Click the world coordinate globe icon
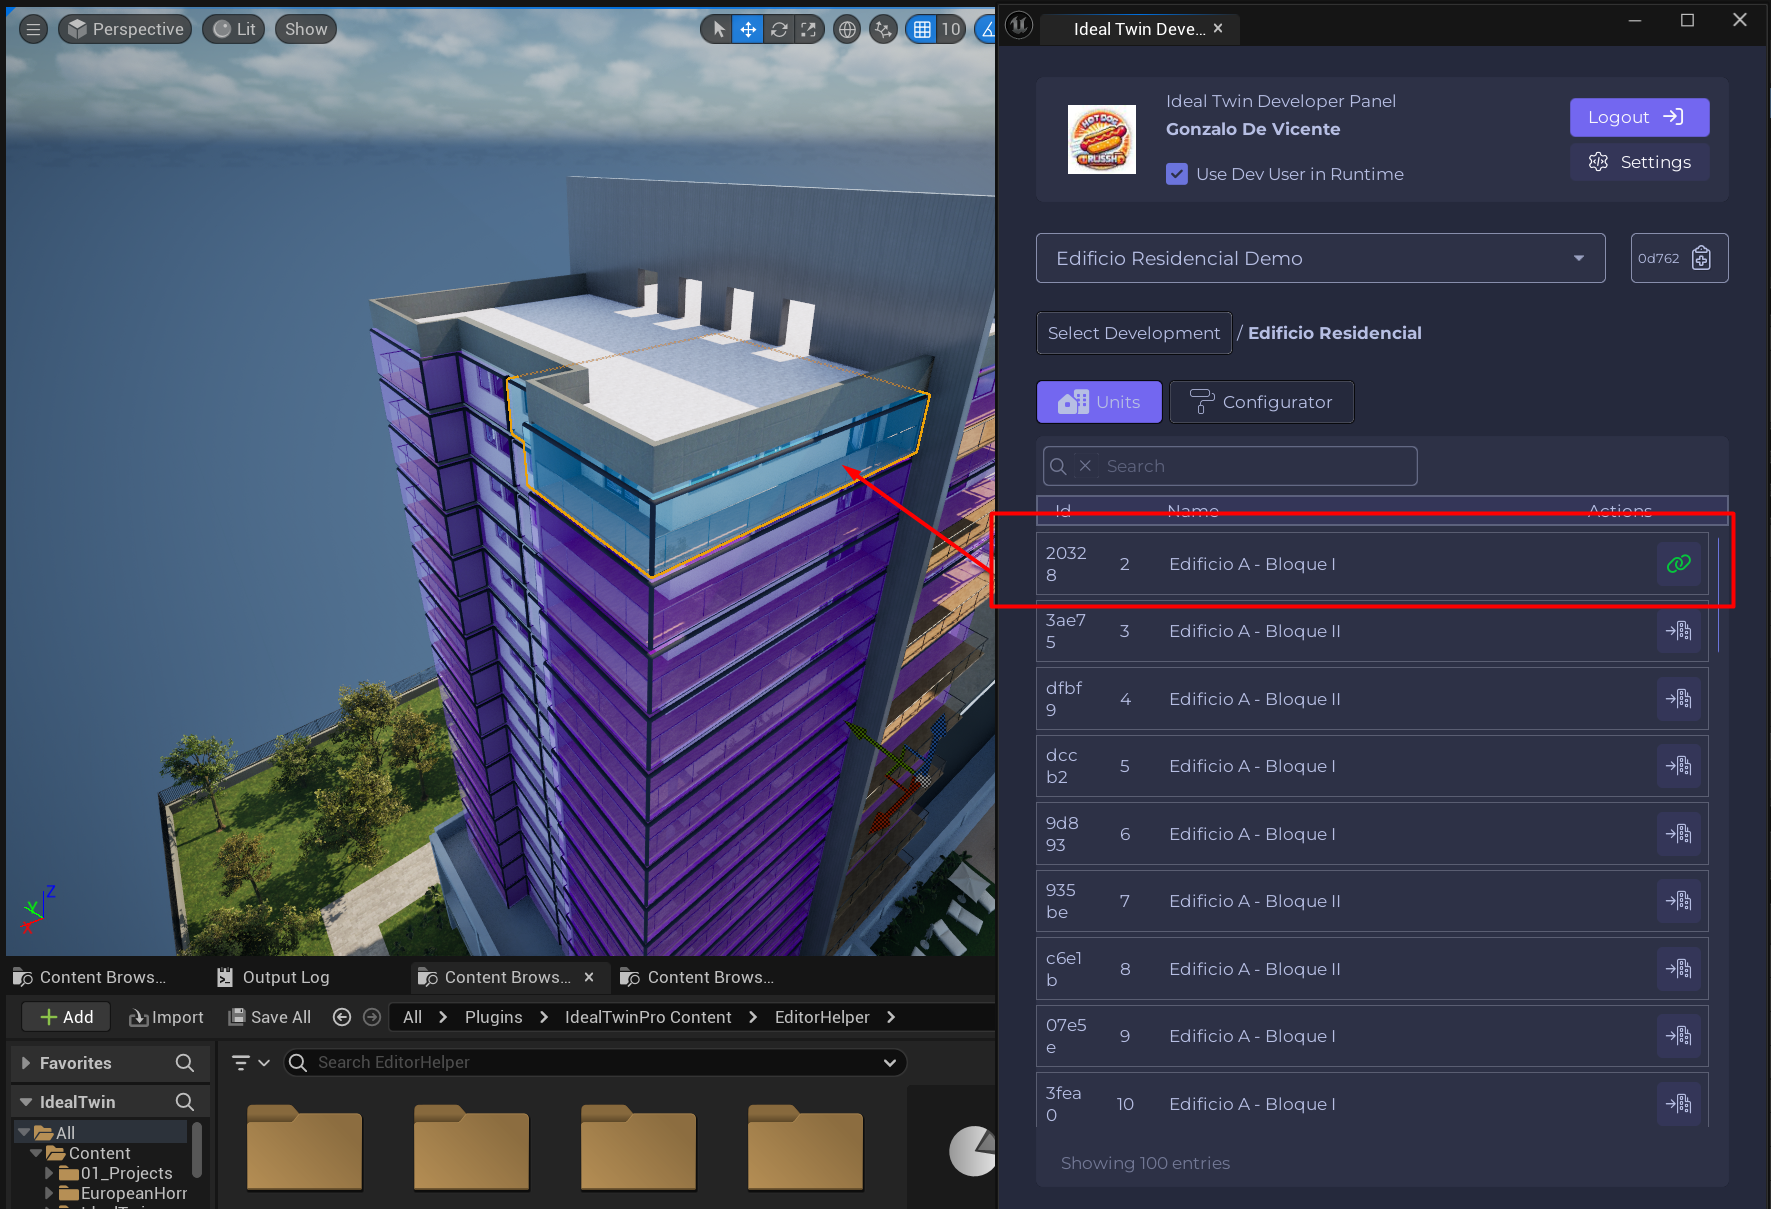Image resolution: width=1771 pixels, height=1209 pixels. [x=847, y=30]
